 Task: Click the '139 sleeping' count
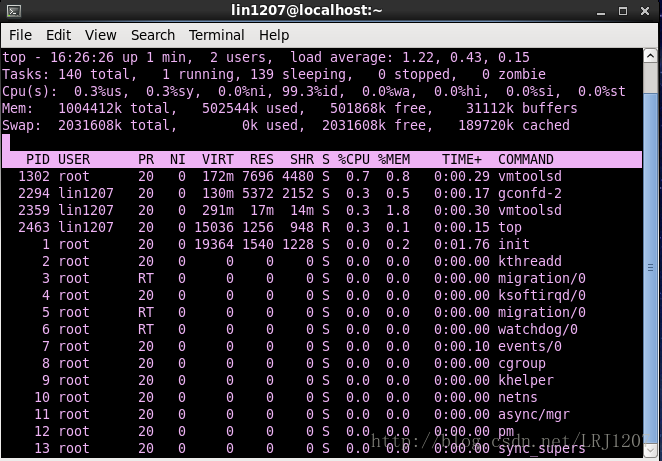click(x=298, y=74)
